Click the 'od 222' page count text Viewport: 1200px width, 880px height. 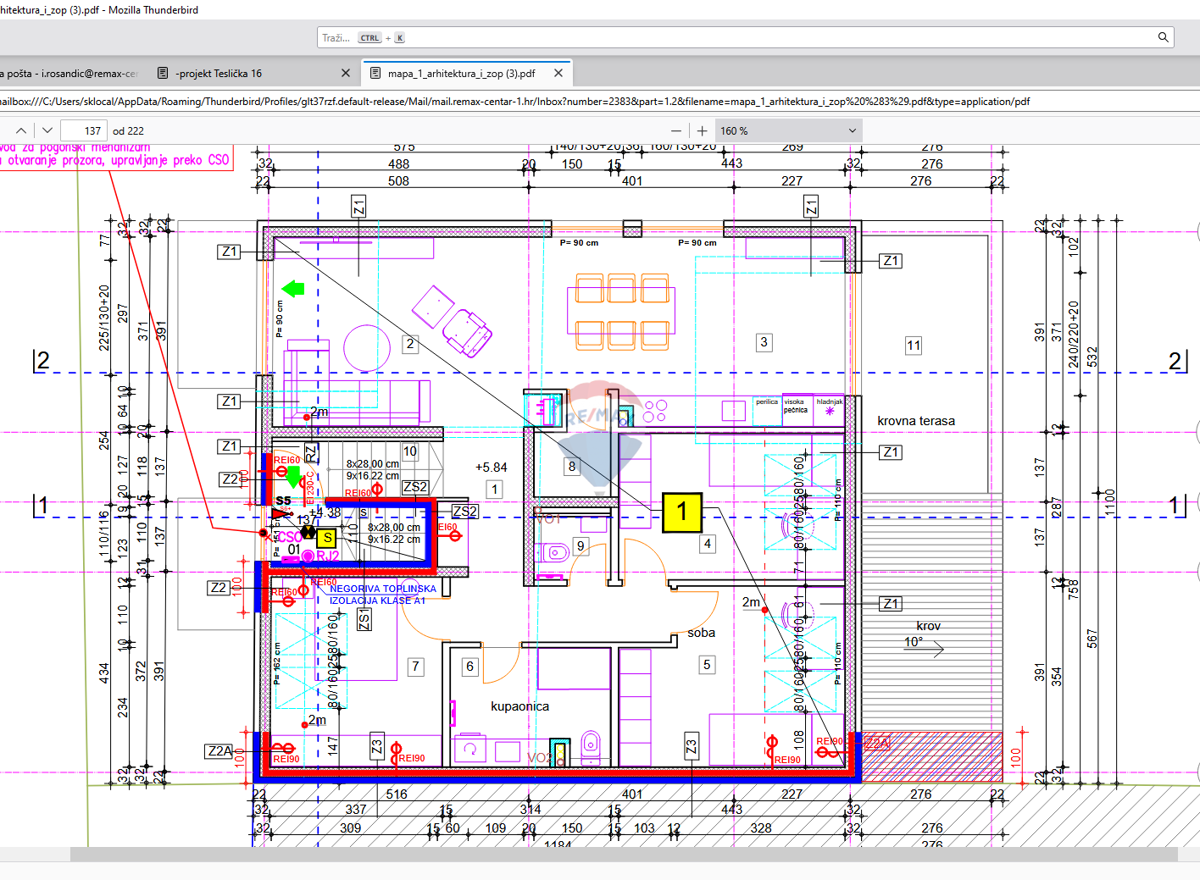tap(128, 131)
